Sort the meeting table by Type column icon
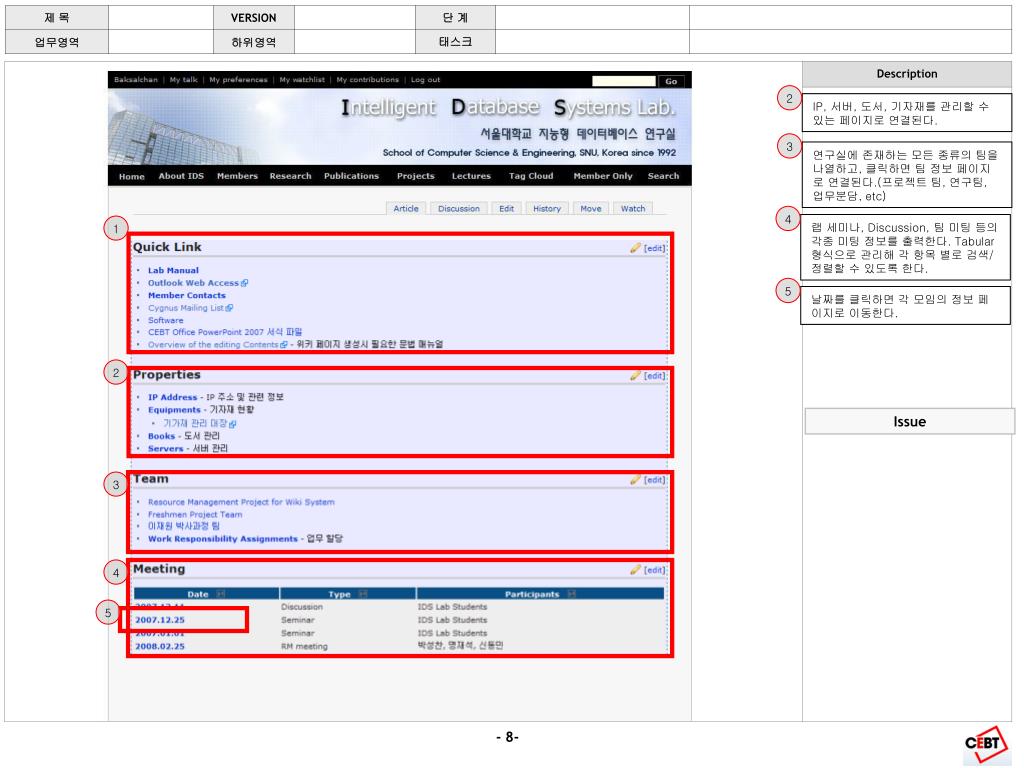Screen dimensions: 1024x768 (363, 594)
